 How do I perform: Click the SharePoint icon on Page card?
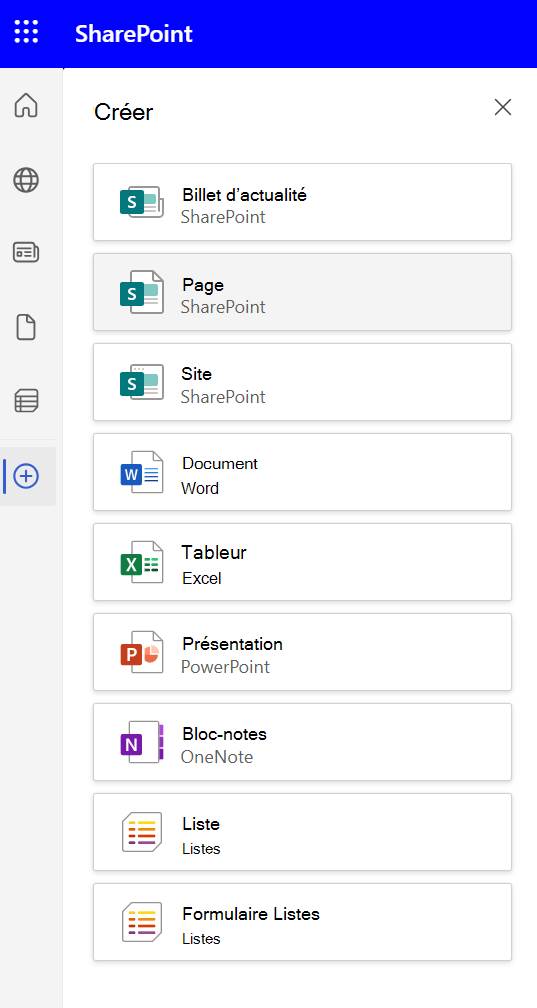[x=142, y=292]
